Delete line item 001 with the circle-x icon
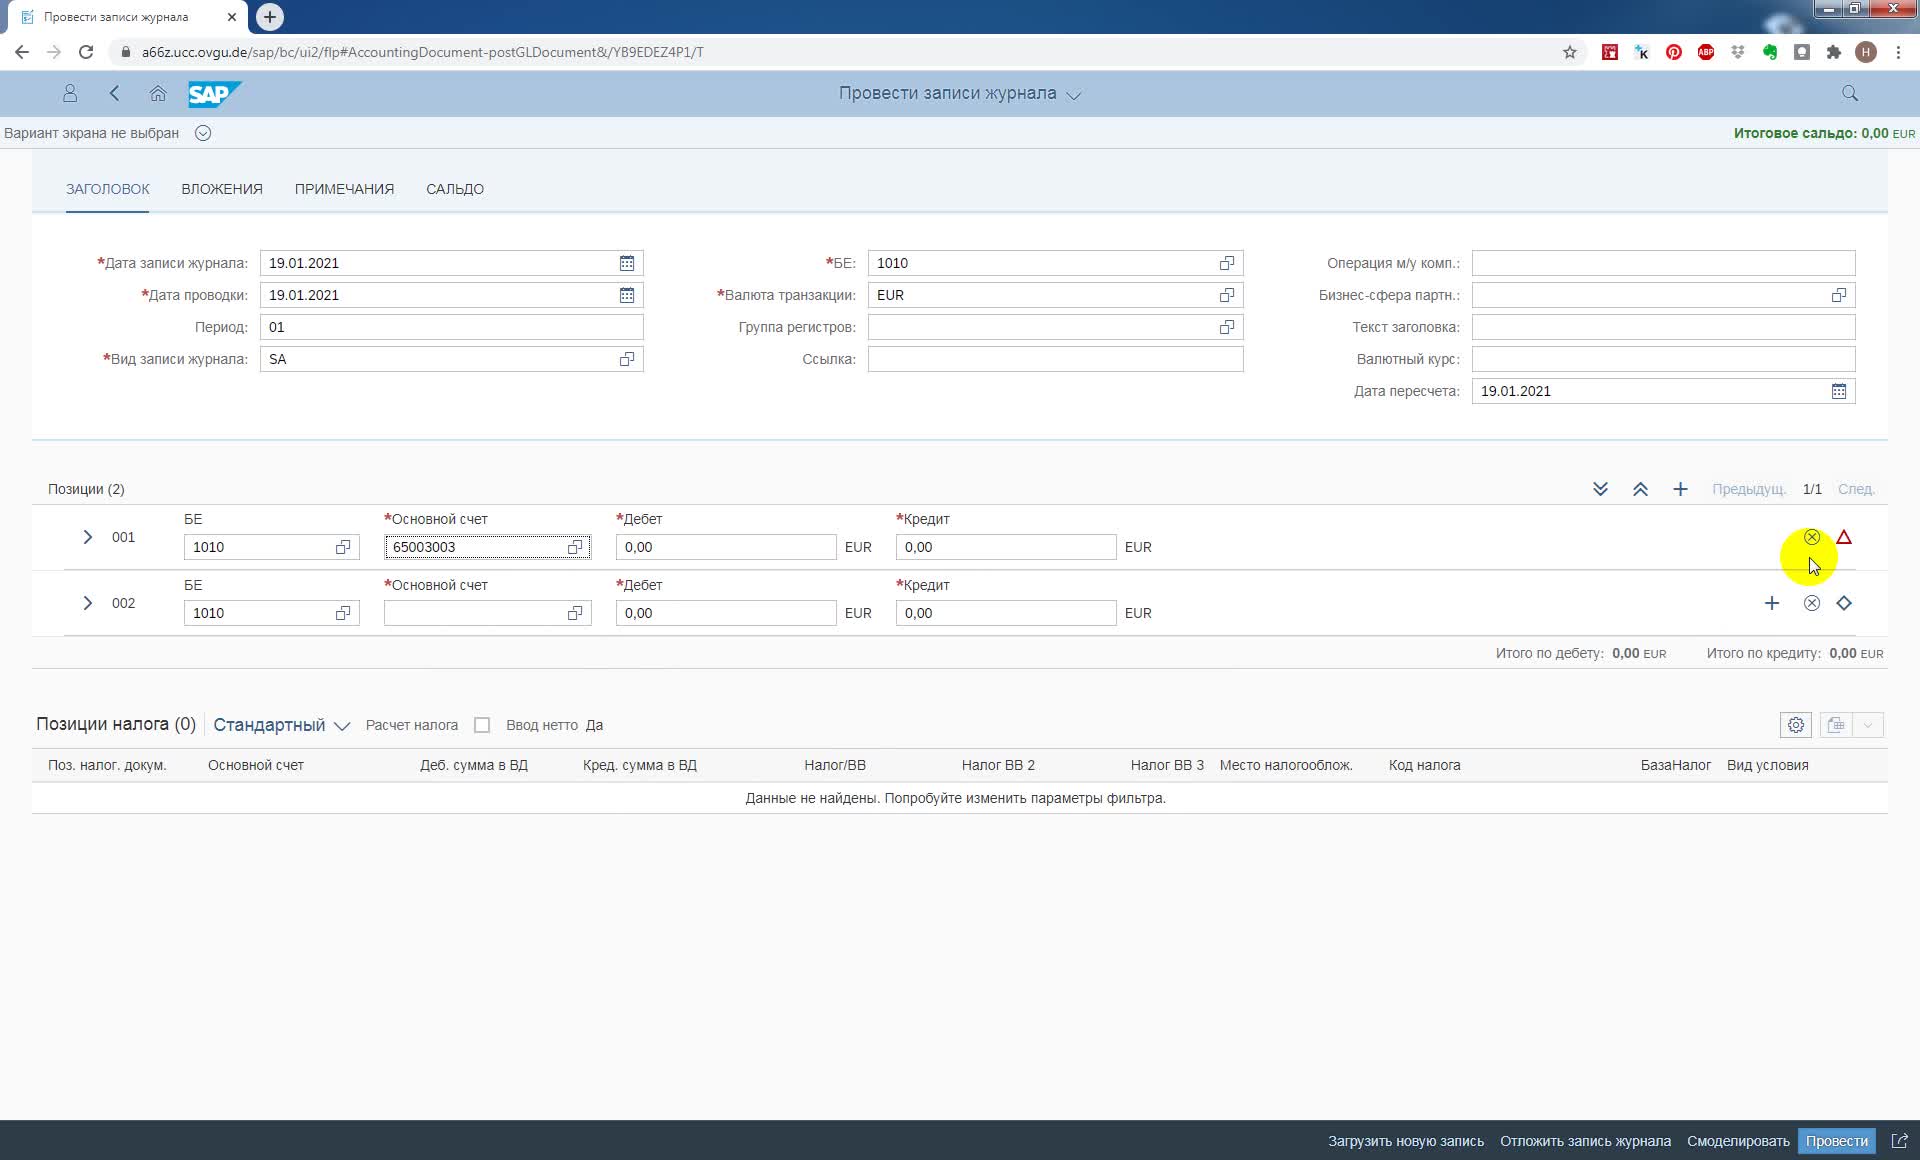The width and height of the screenshot is (1920, 1160). [1812, 537]
